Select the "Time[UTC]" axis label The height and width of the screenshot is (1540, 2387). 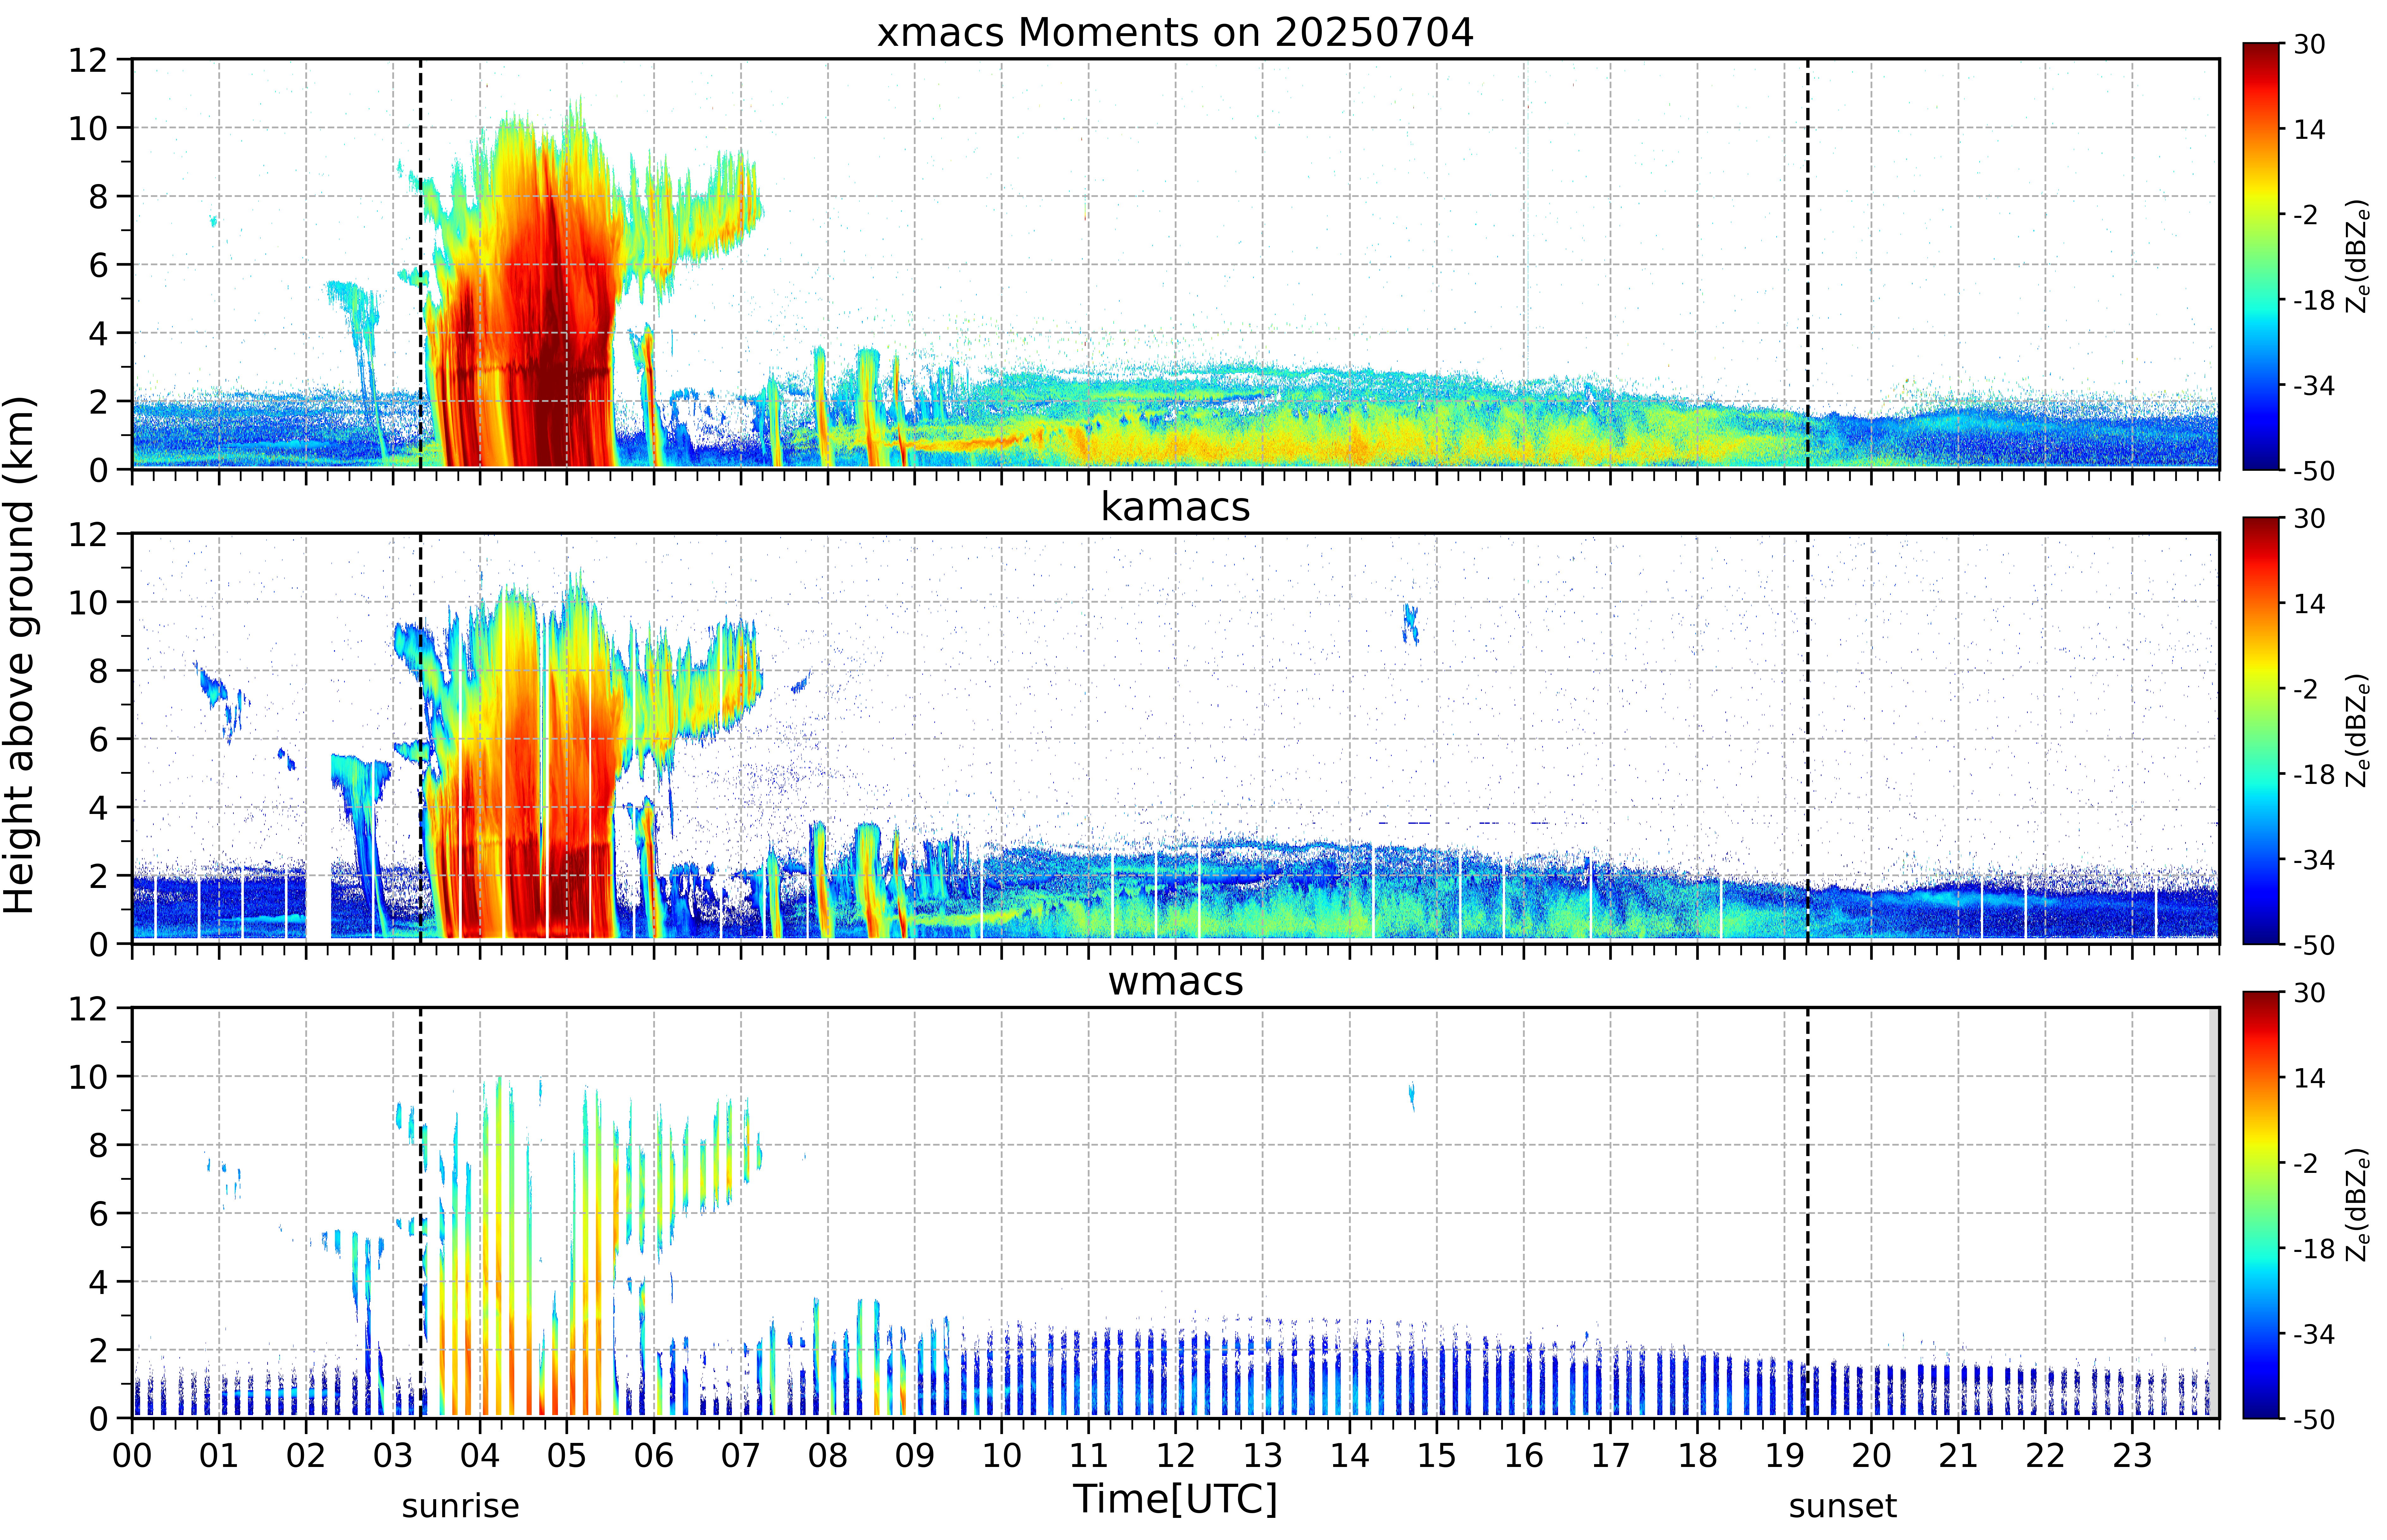click(1175, 1499)
